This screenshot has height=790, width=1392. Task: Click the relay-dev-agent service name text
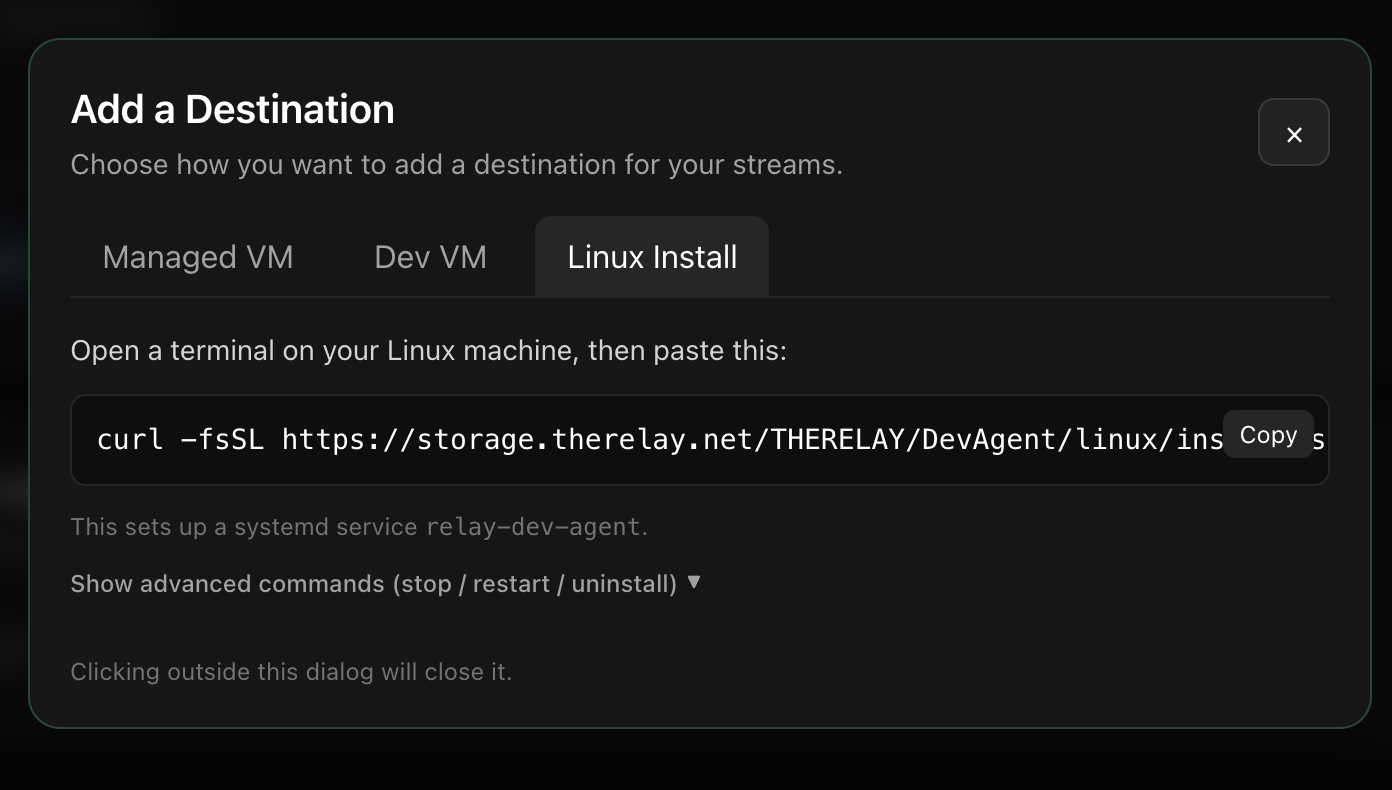pos(537,526)
